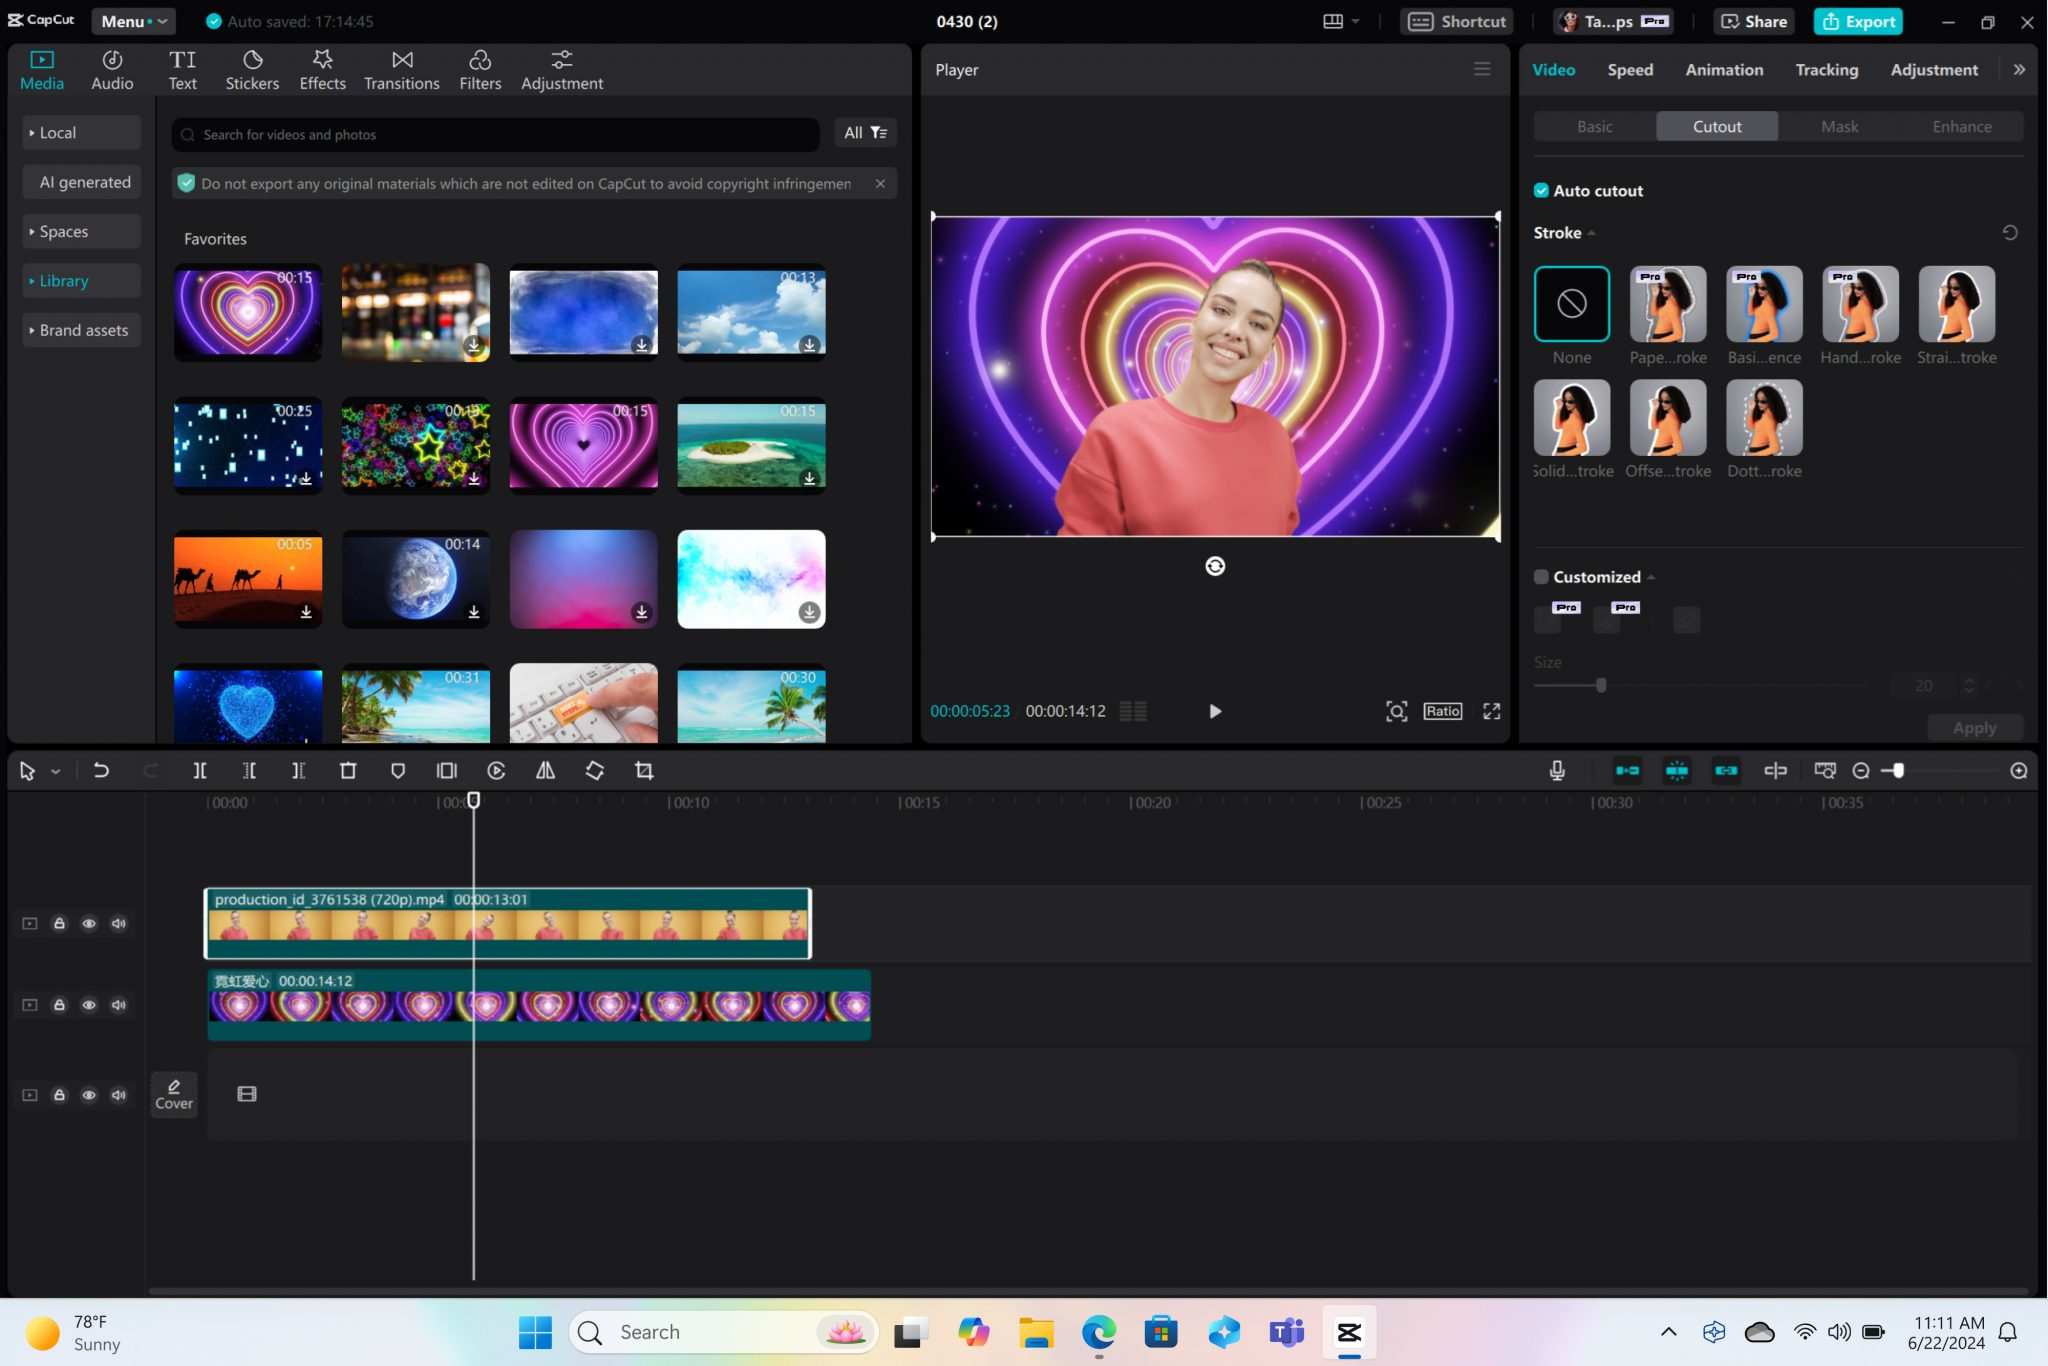Click the timeline zoom slider handle

[1898, 770]
